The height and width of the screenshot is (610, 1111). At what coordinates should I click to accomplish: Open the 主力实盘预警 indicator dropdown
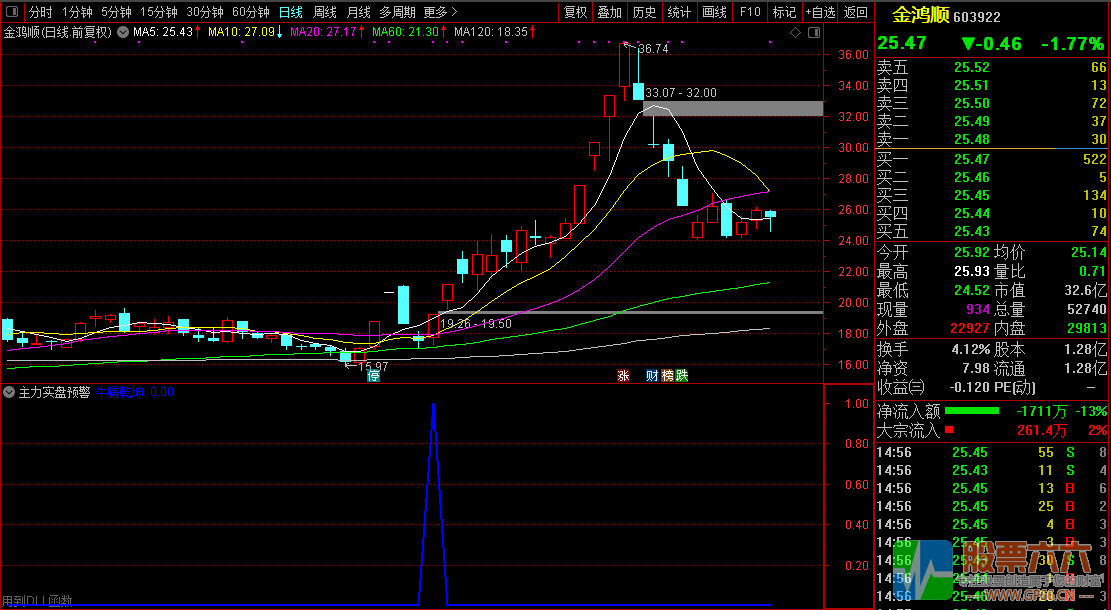pos(9,392)
